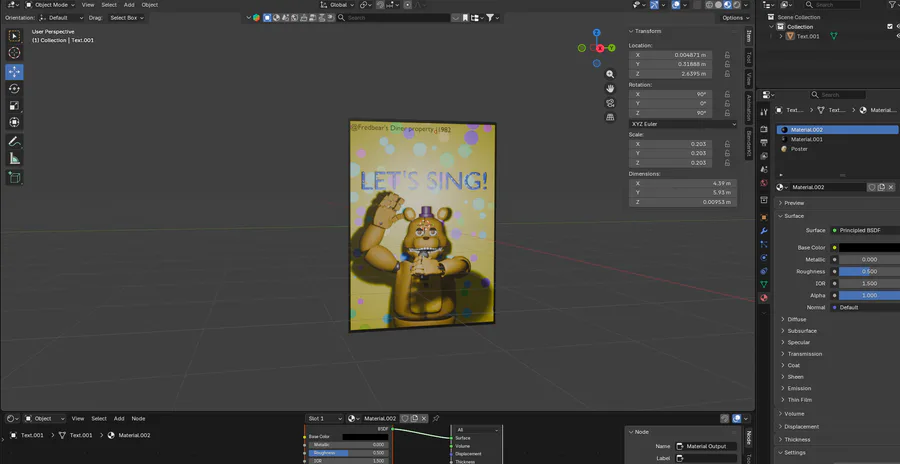Click the green Y axis on gizmo

coord(612,48)
